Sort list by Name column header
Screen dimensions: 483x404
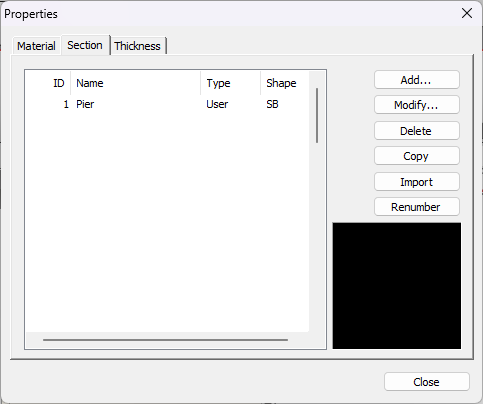pyautogui.click(x=135, y=83)
